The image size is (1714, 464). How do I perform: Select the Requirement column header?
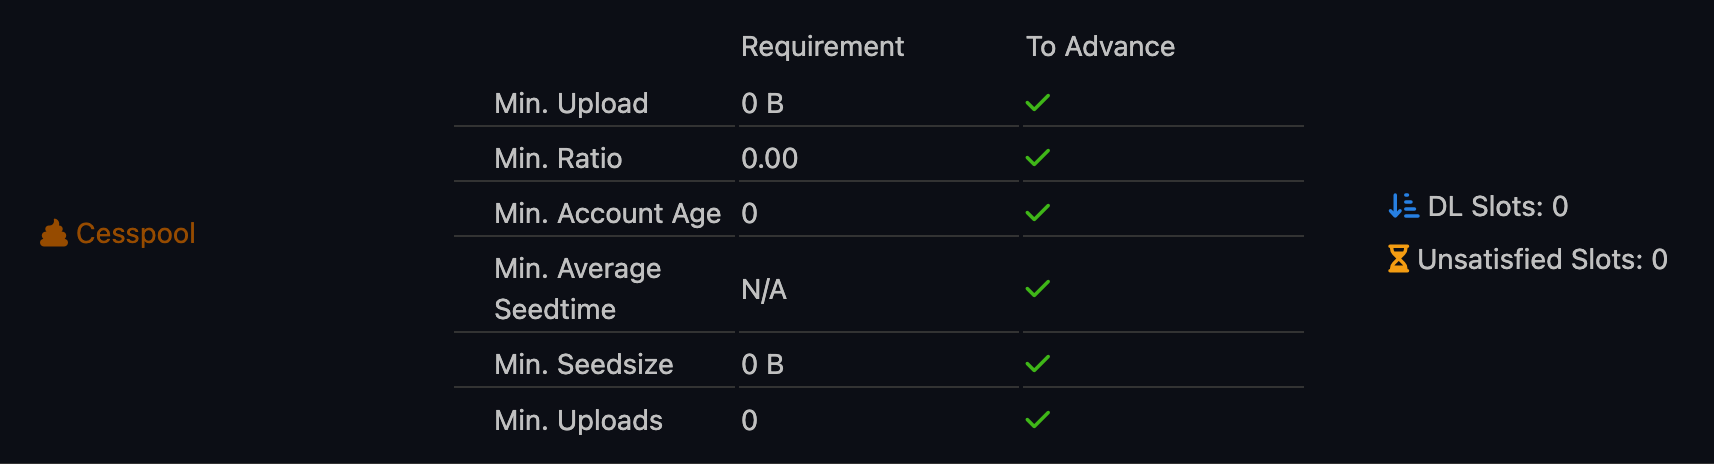(x=822, y=47)
